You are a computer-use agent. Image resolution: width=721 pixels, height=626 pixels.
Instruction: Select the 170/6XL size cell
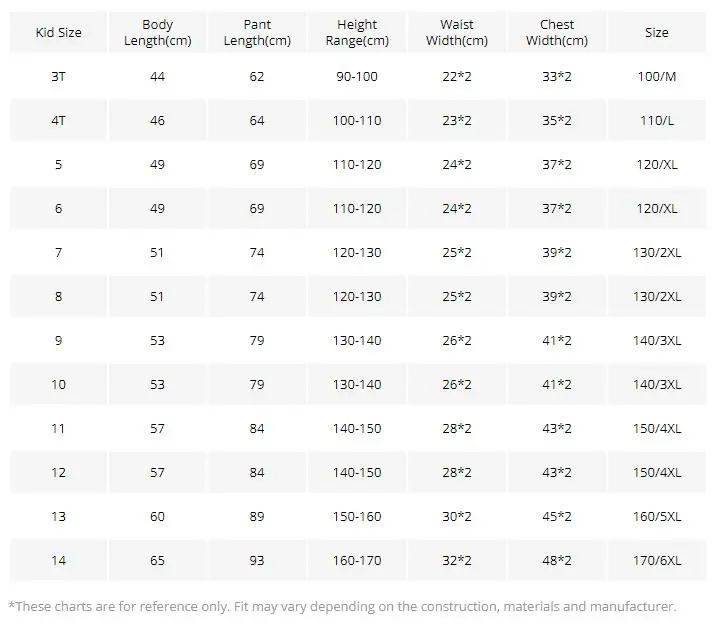point(657,561)
